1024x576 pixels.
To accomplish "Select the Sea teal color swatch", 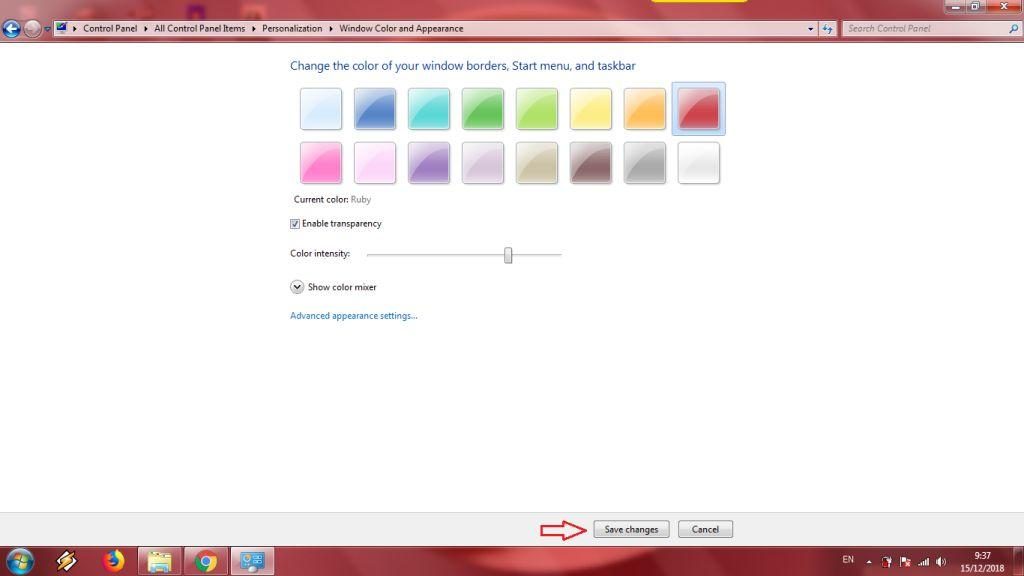I will tap(428, 108).
